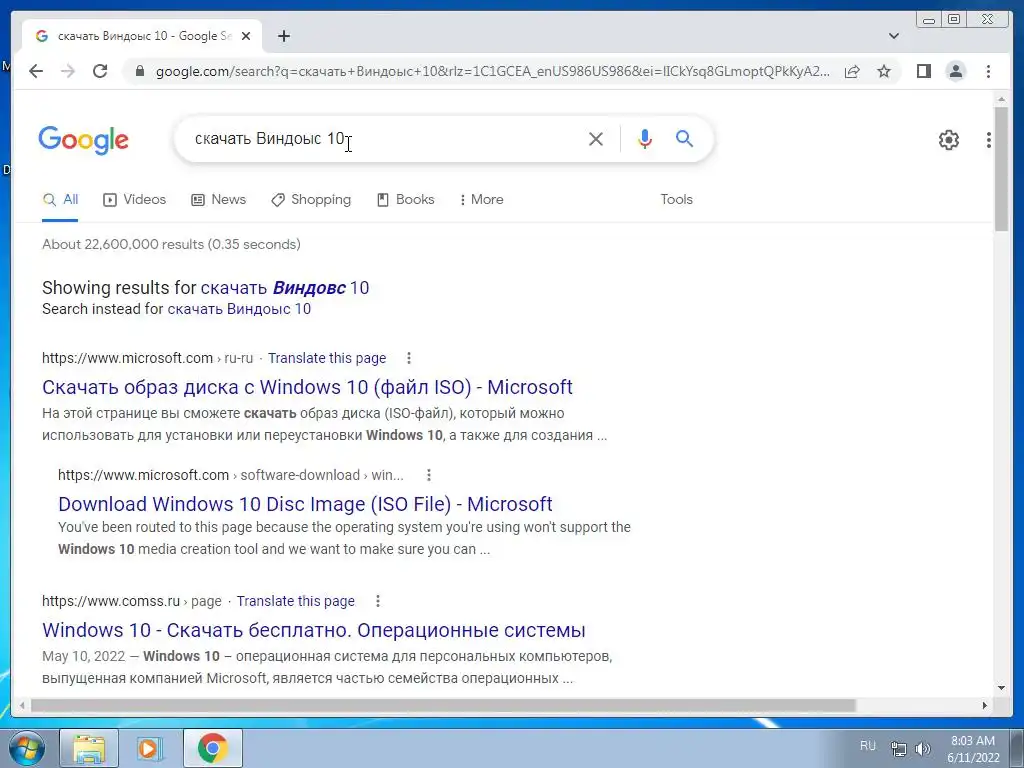Viewport: 1024px width, 768px height.
Task: Open options for software-download result
Action: pyautogui.click(x=428, y=475)
